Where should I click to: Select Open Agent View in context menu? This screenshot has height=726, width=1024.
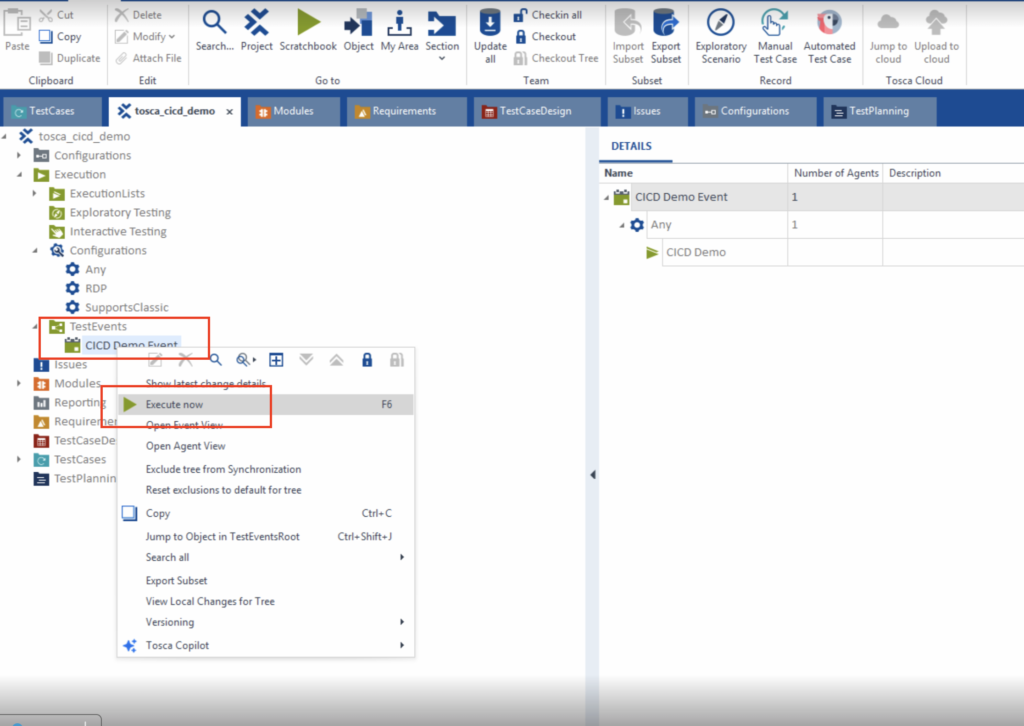(265, 446)
